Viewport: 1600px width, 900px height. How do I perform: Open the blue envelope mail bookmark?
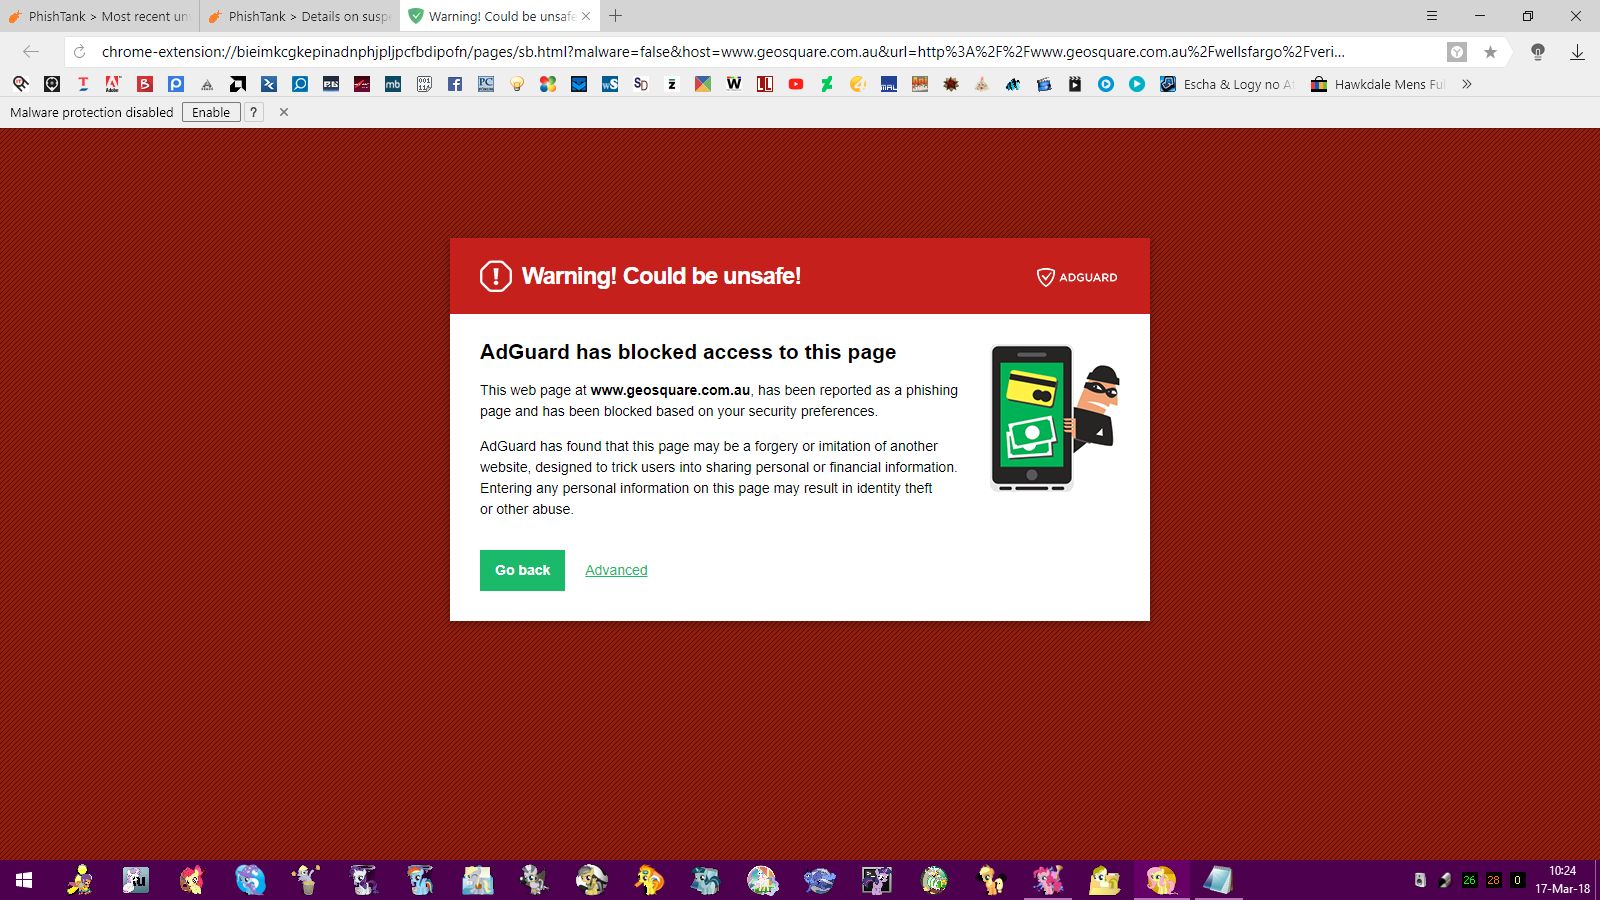tap(579, 84)
